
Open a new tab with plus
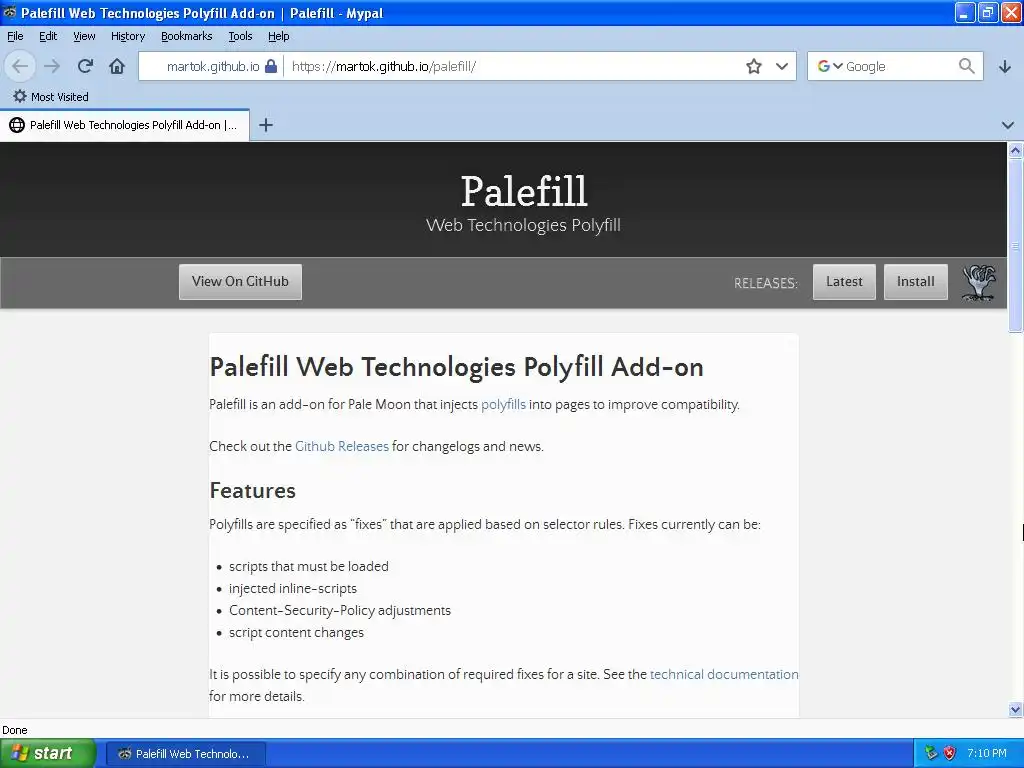pyautogui.click(x=266, y=125)
